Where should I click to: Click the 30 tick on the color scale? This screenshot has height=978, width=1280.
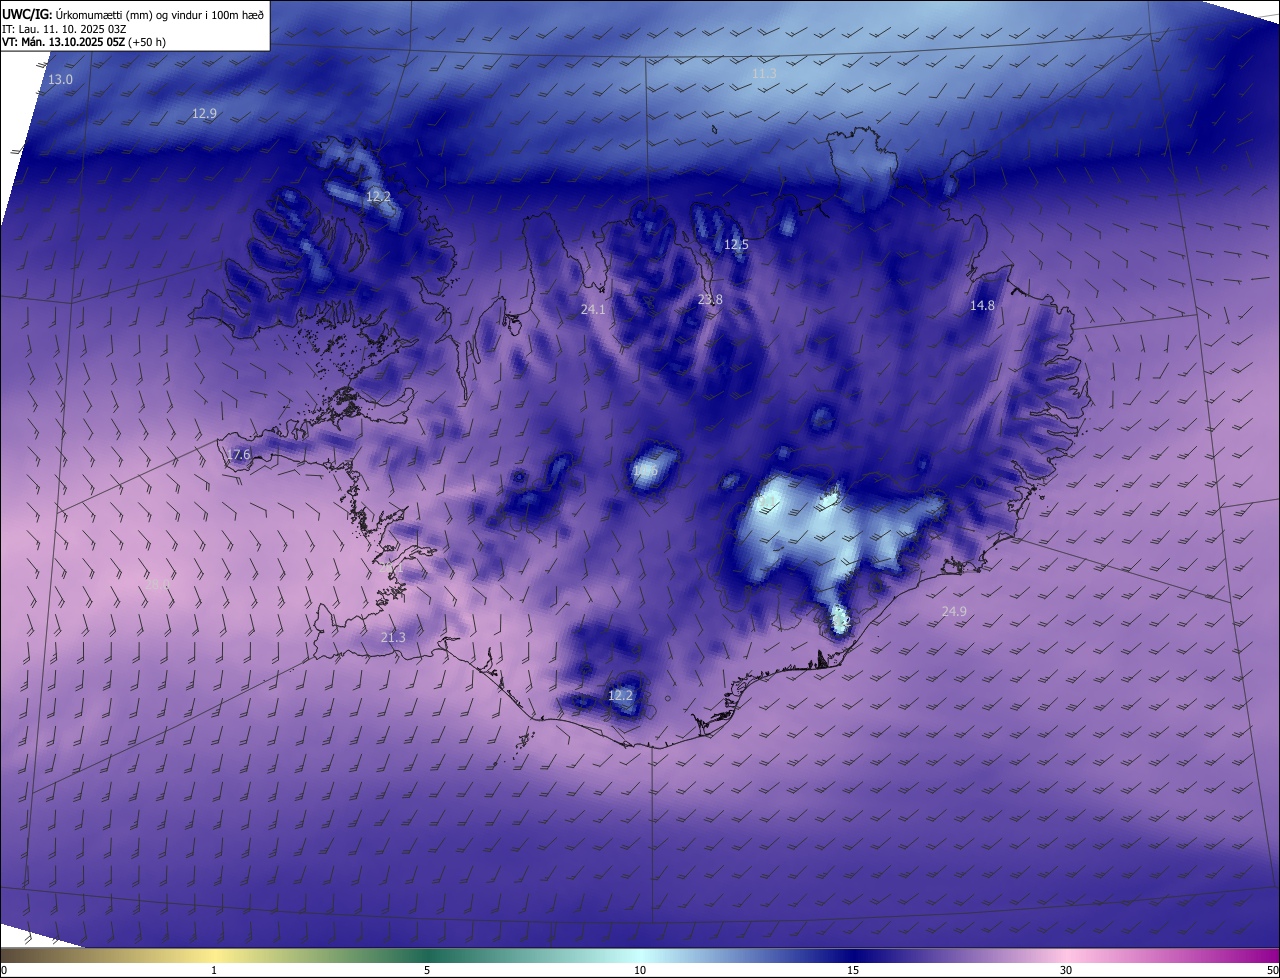point(1066,970)
